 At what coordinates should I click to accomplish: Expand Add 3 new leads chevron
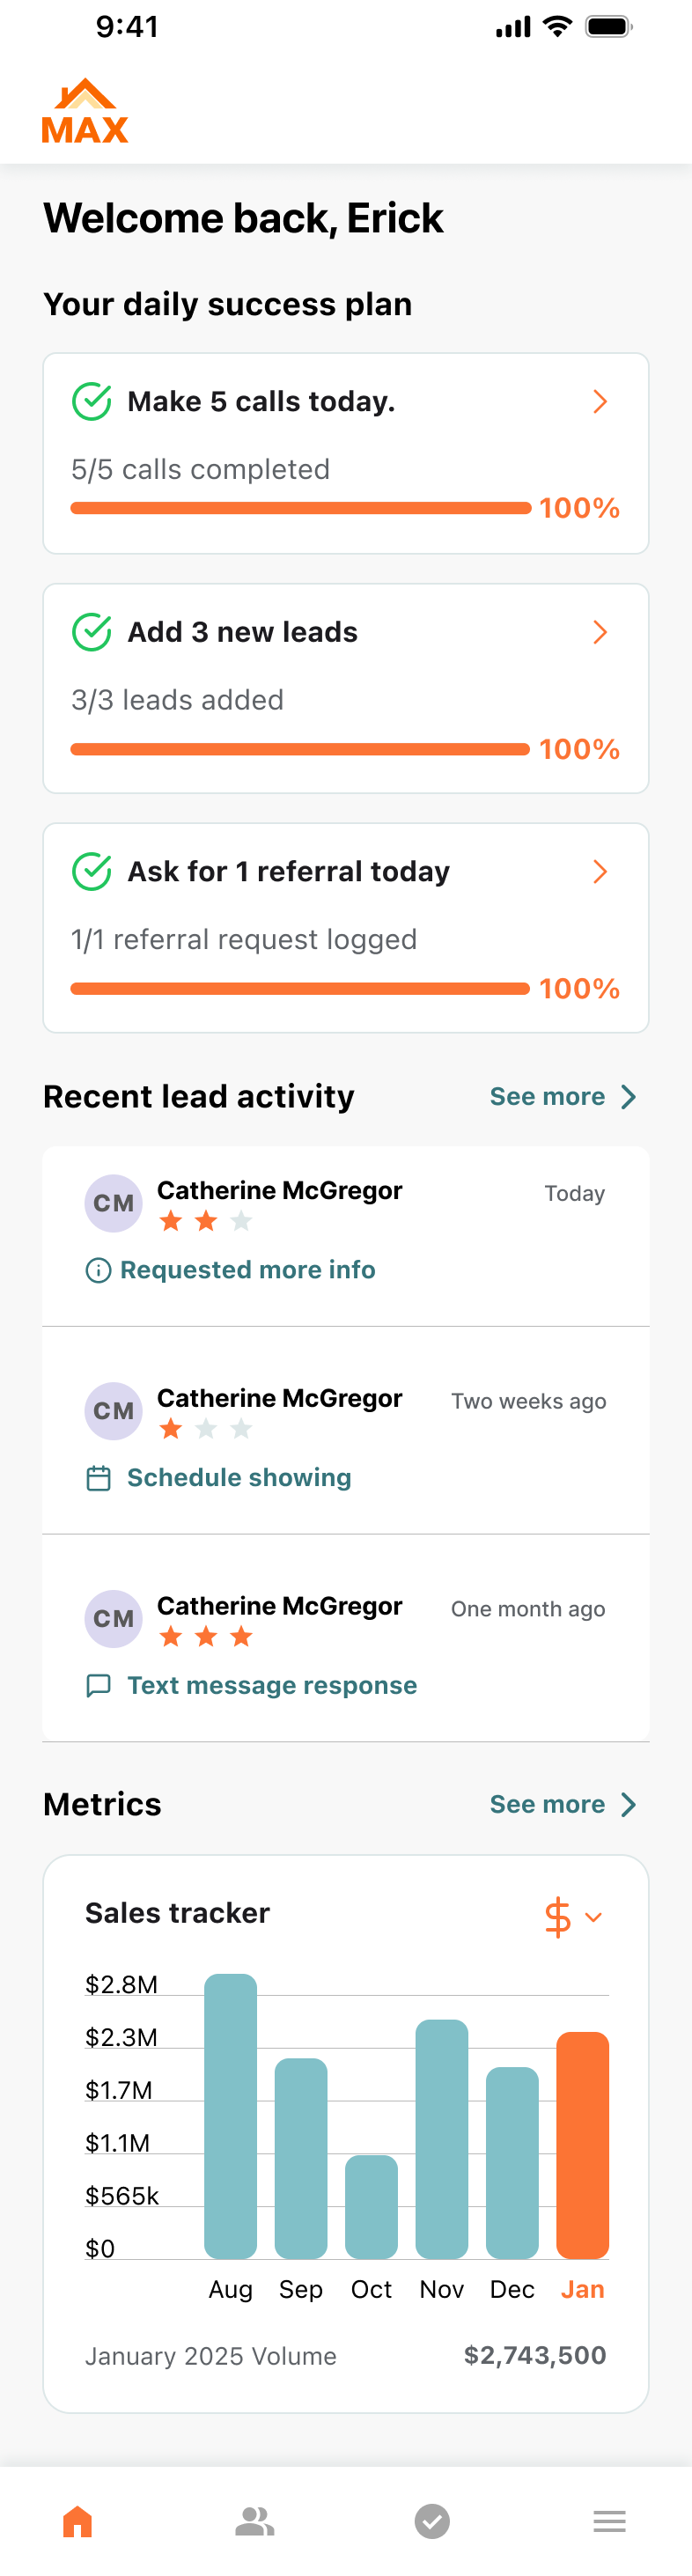600,632
